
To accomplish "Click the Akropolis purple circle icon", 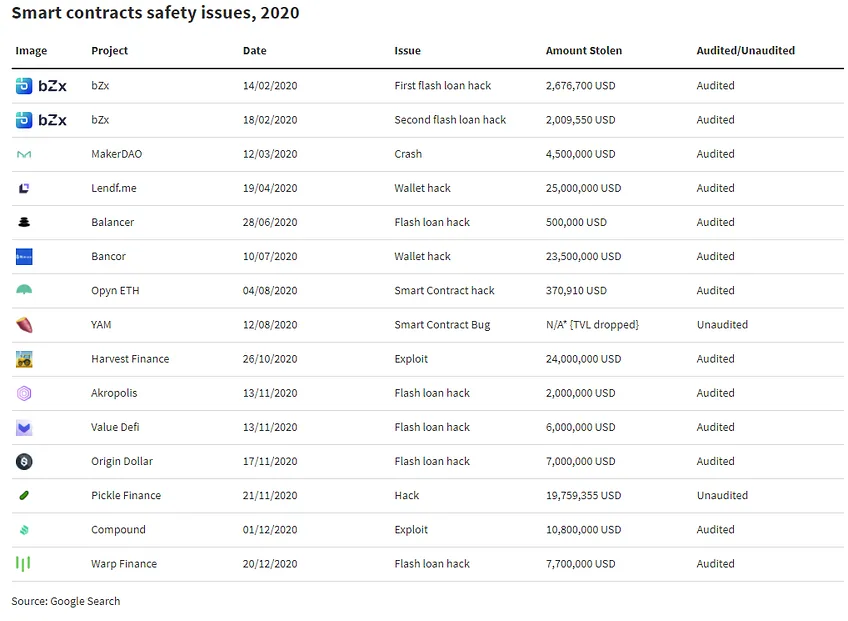I will (x=24, y=393).
